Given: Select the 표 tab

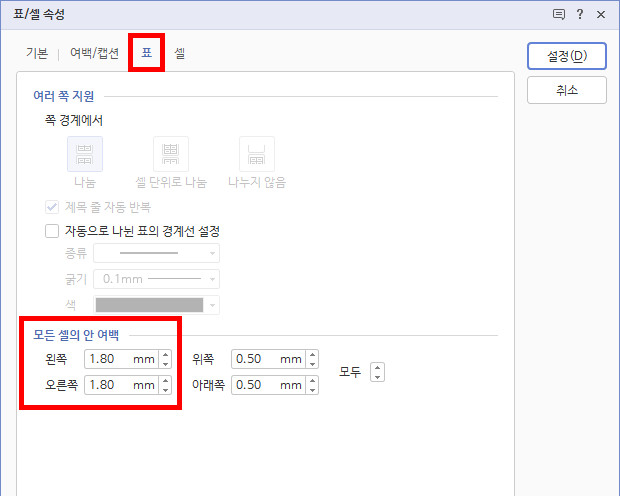Looking at the screenshot, I should (147, 53).
